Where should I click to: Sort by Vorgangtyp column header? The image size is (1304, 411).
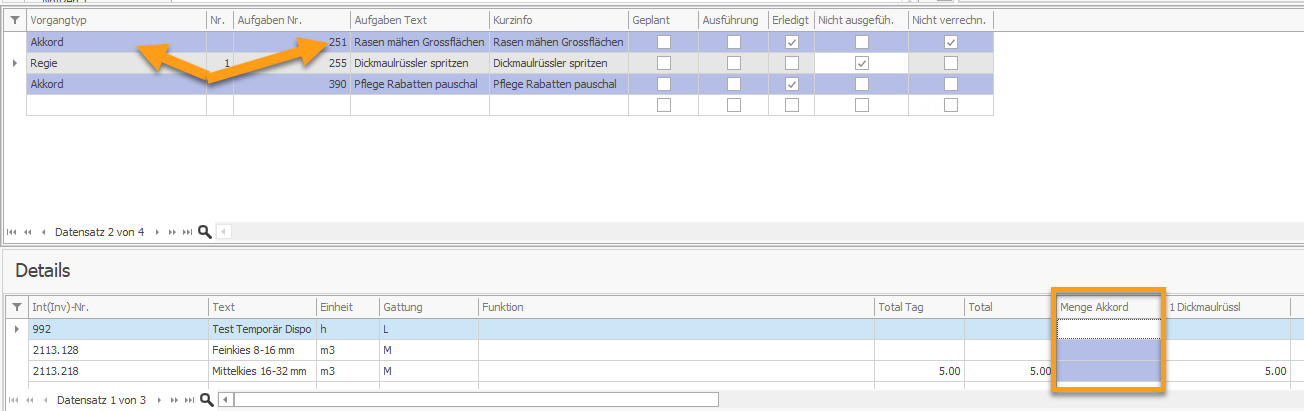click(116, 20)
